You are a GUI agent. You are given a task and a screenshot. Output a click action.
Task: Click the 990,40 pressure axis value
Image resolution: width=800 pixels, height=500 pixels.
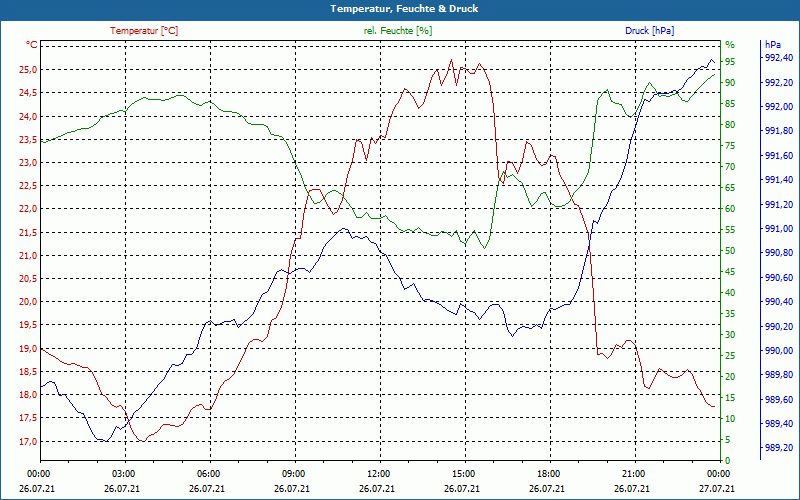click(x=779, y=302)
